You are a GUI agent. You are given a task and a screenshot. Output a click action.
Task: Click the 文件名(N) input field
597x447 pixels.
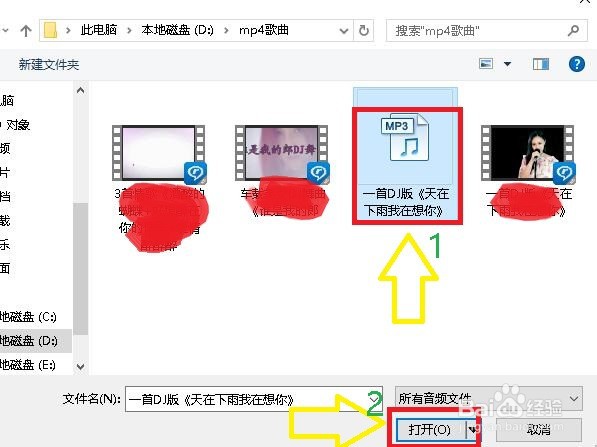click(254, 399)
